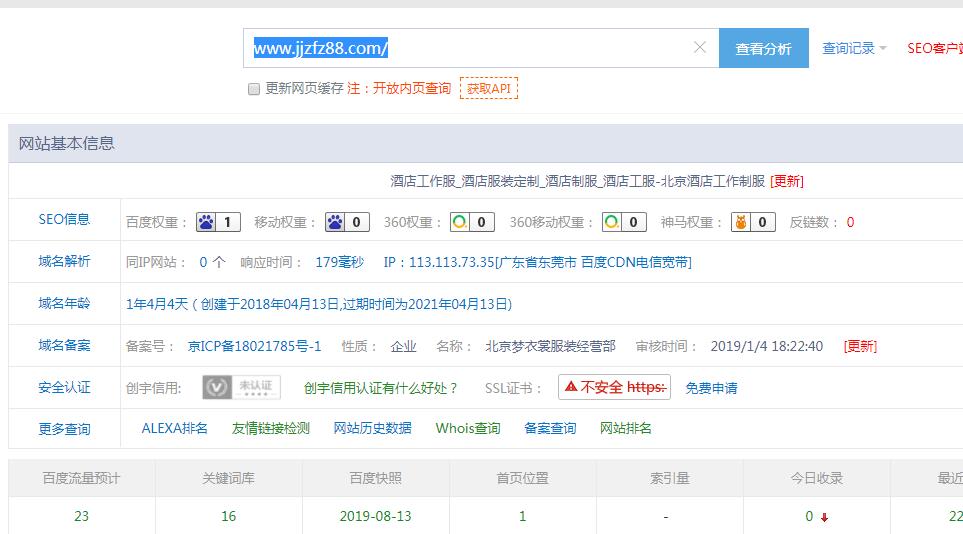Open the SEO信息 row label
Image resolution: width=963 pixels, height=534 pixels.
[x=64, y=219]
